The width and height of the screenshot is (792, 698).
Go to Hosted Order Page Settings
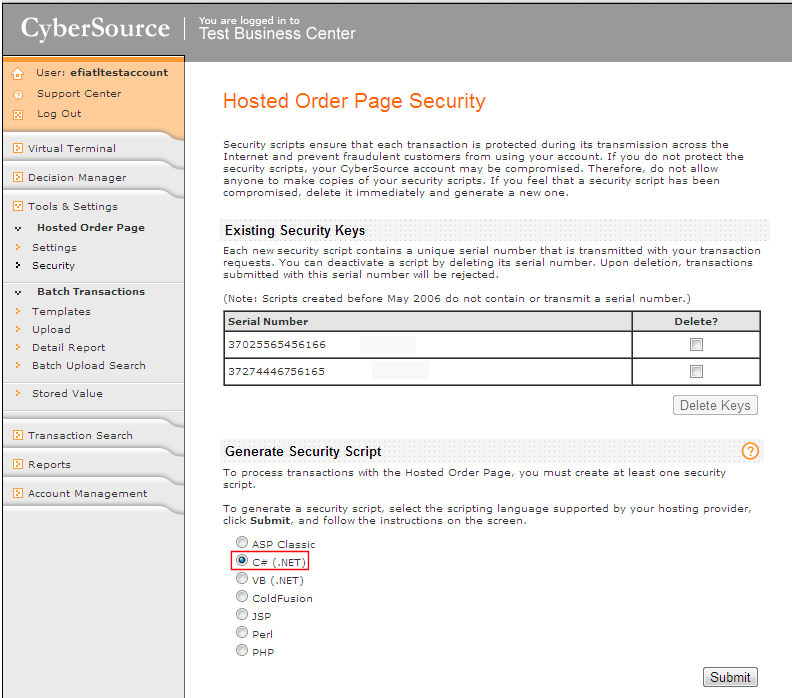click(x=54, y=247)
